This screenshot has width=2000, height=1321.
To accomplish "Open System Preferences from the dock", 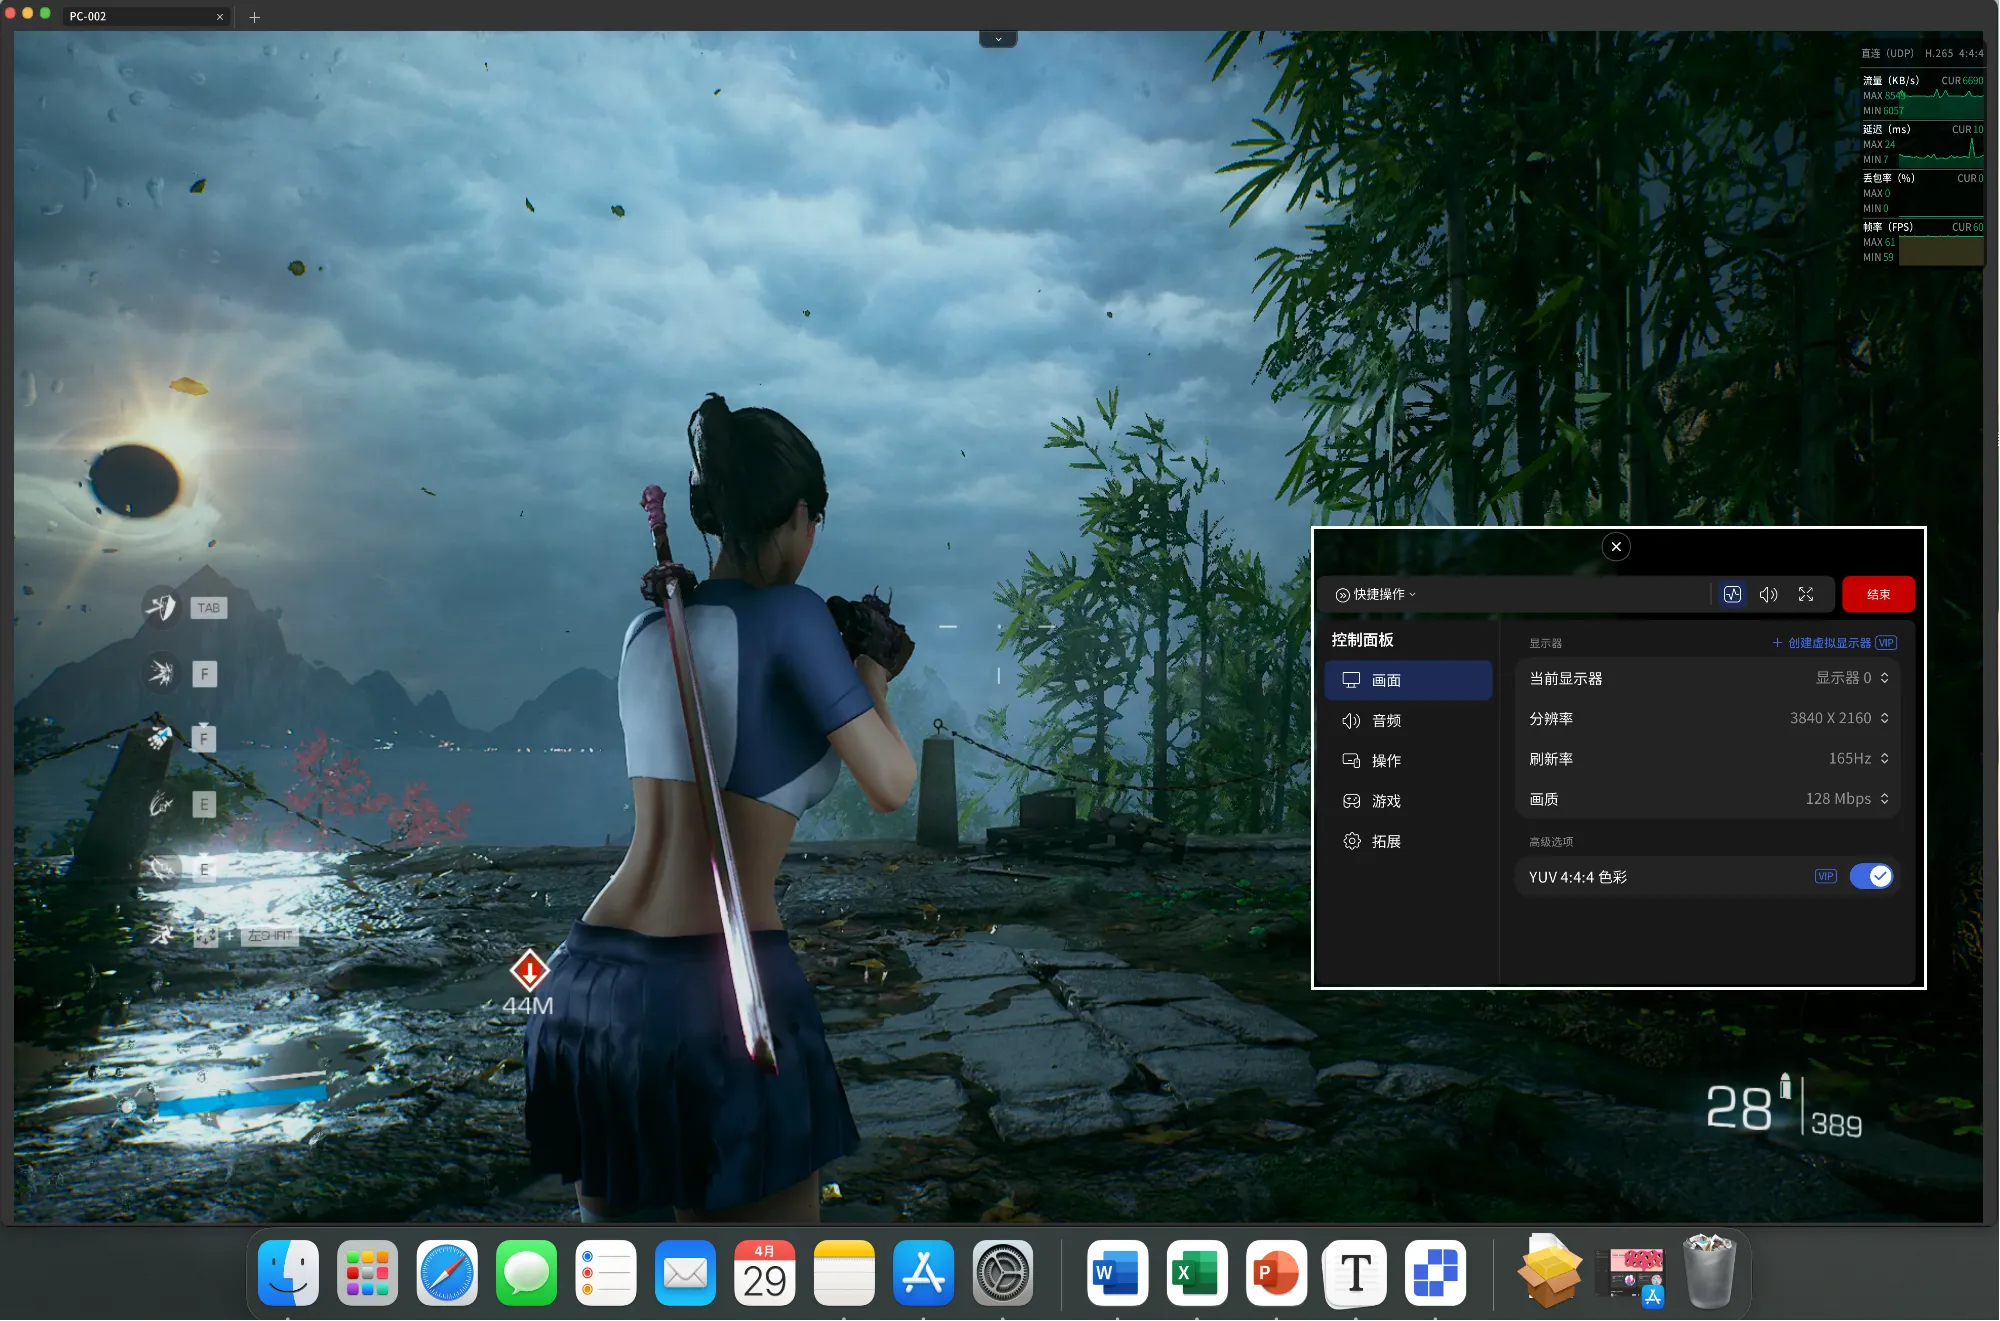I will click(1002, 1273).
